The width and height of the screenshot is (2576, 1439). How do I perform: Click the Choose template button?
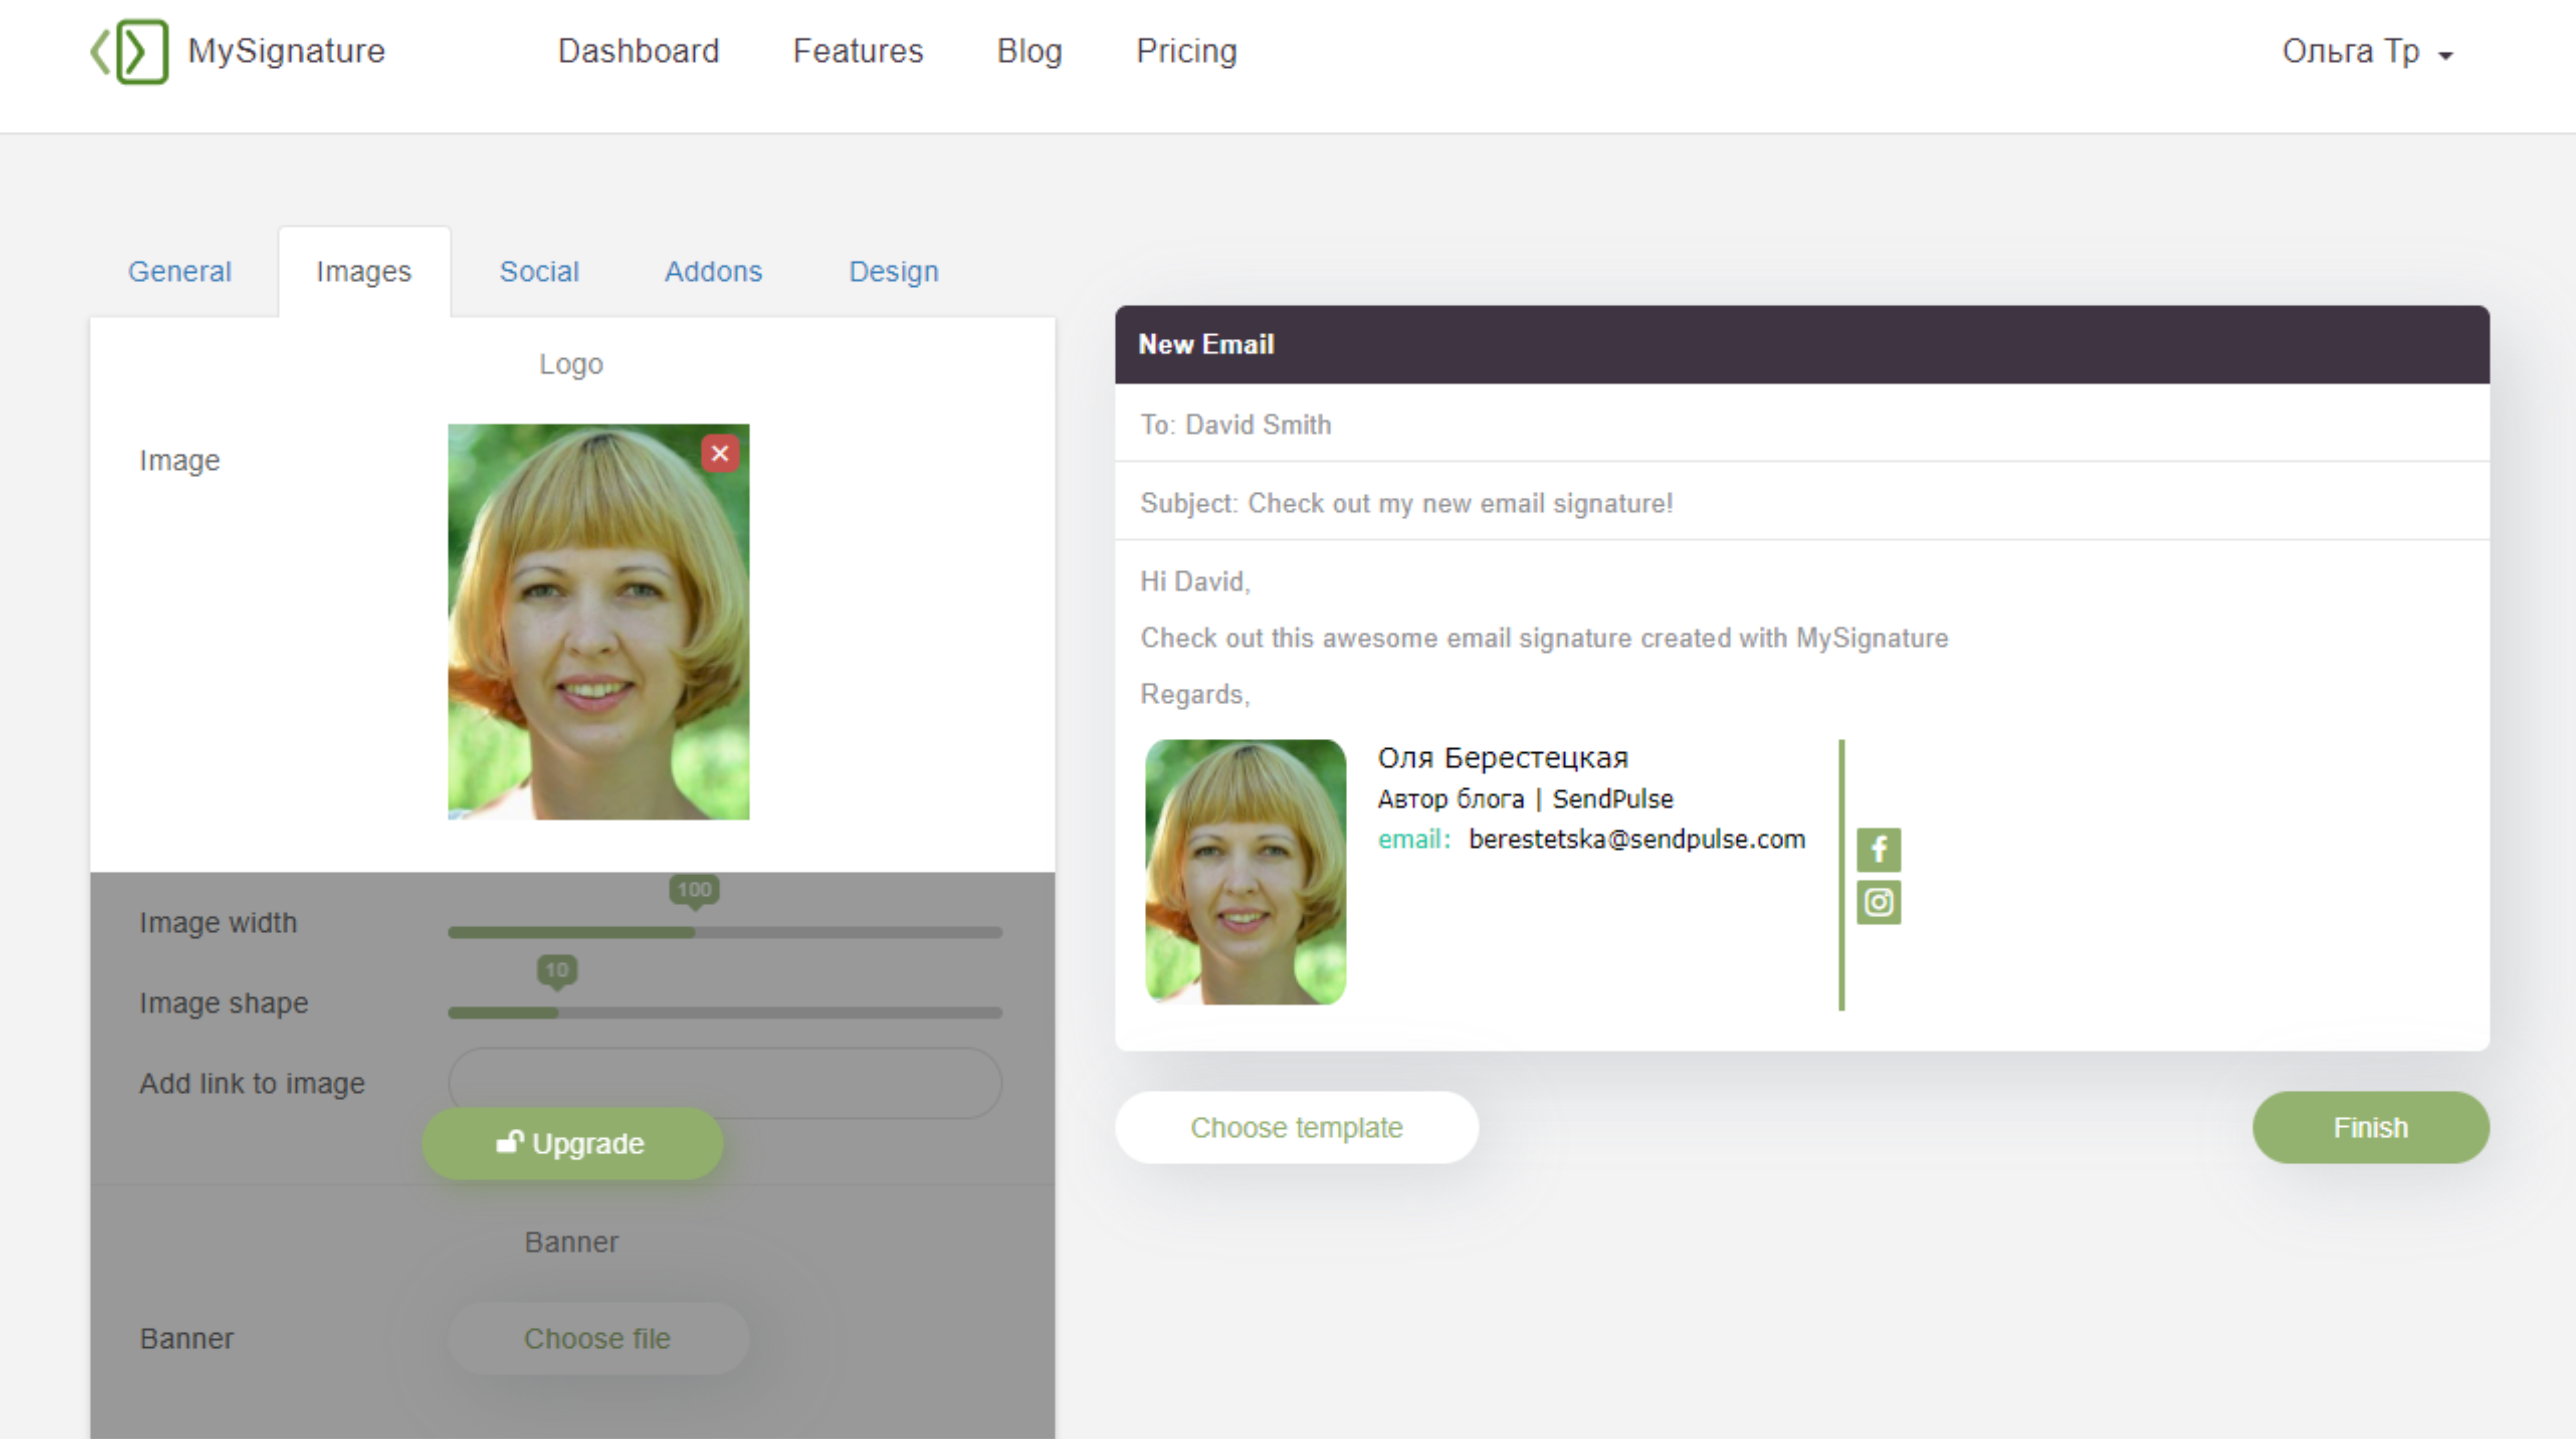click(x=1296, y=1127)
